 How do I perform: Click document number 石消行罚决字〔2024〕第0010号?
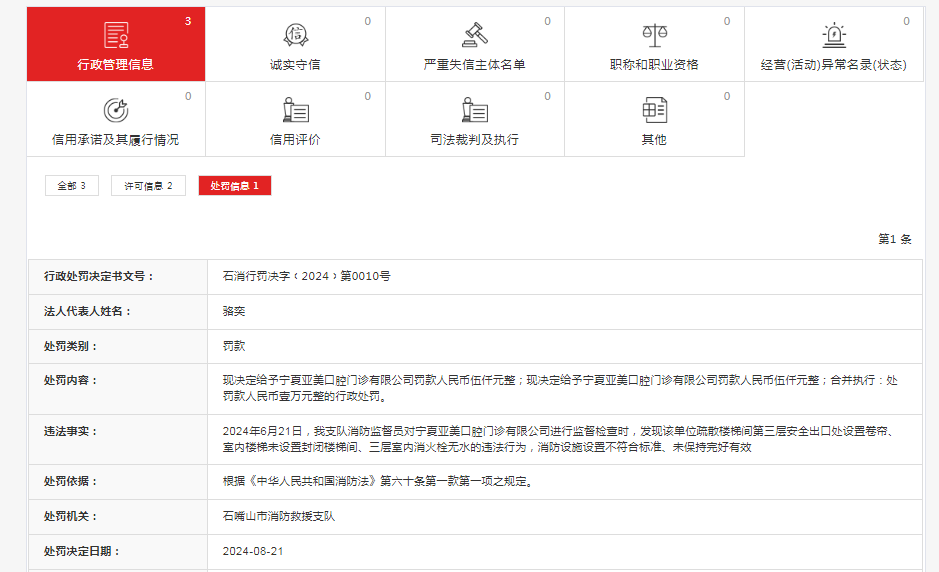(307, 276)
